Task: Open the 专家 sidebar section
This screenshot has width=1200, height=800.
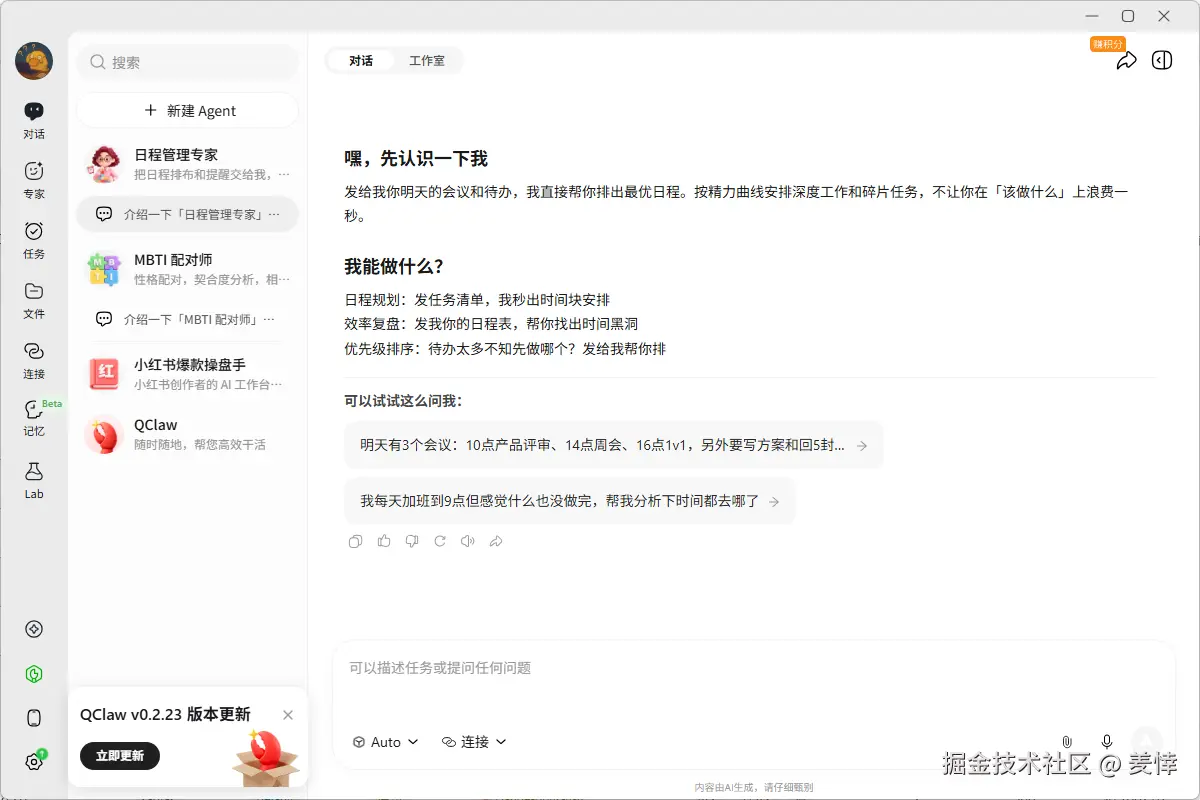Action: tap(34, 180)
